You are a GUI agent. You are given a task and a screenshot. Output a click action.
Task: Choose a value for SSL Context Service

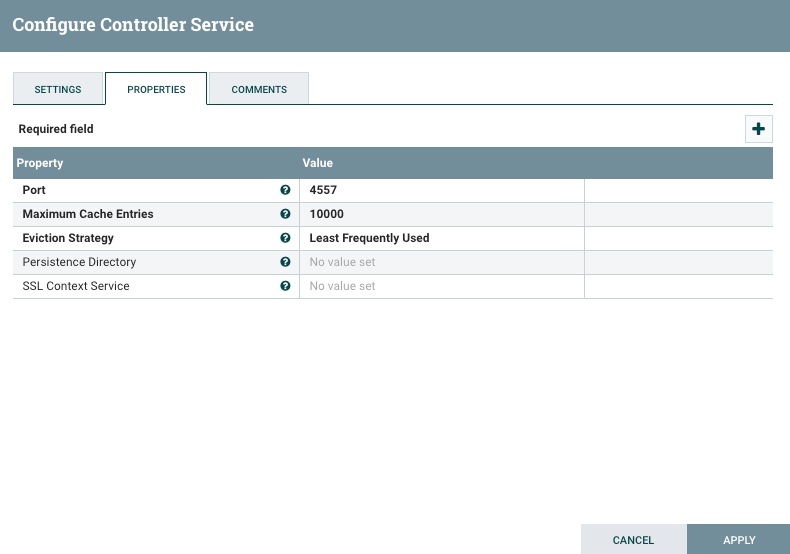[440, 286]
